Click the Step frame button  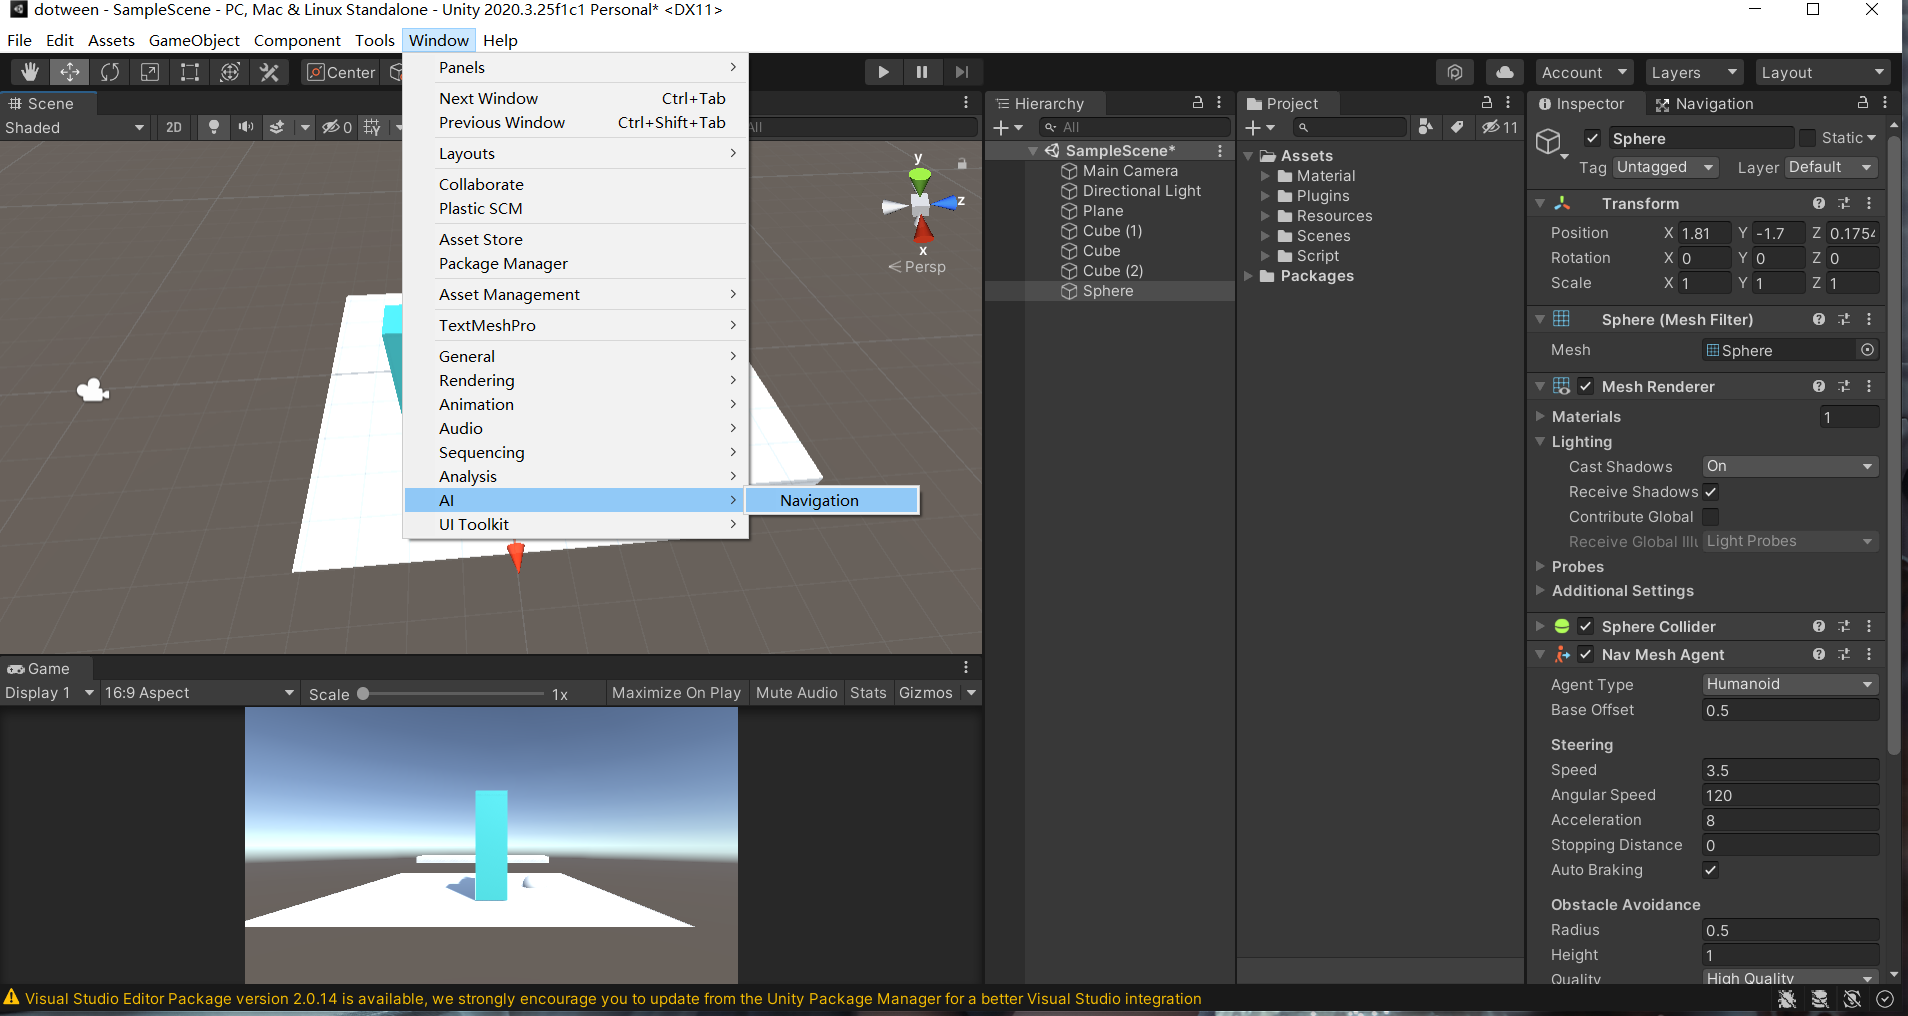961,72
